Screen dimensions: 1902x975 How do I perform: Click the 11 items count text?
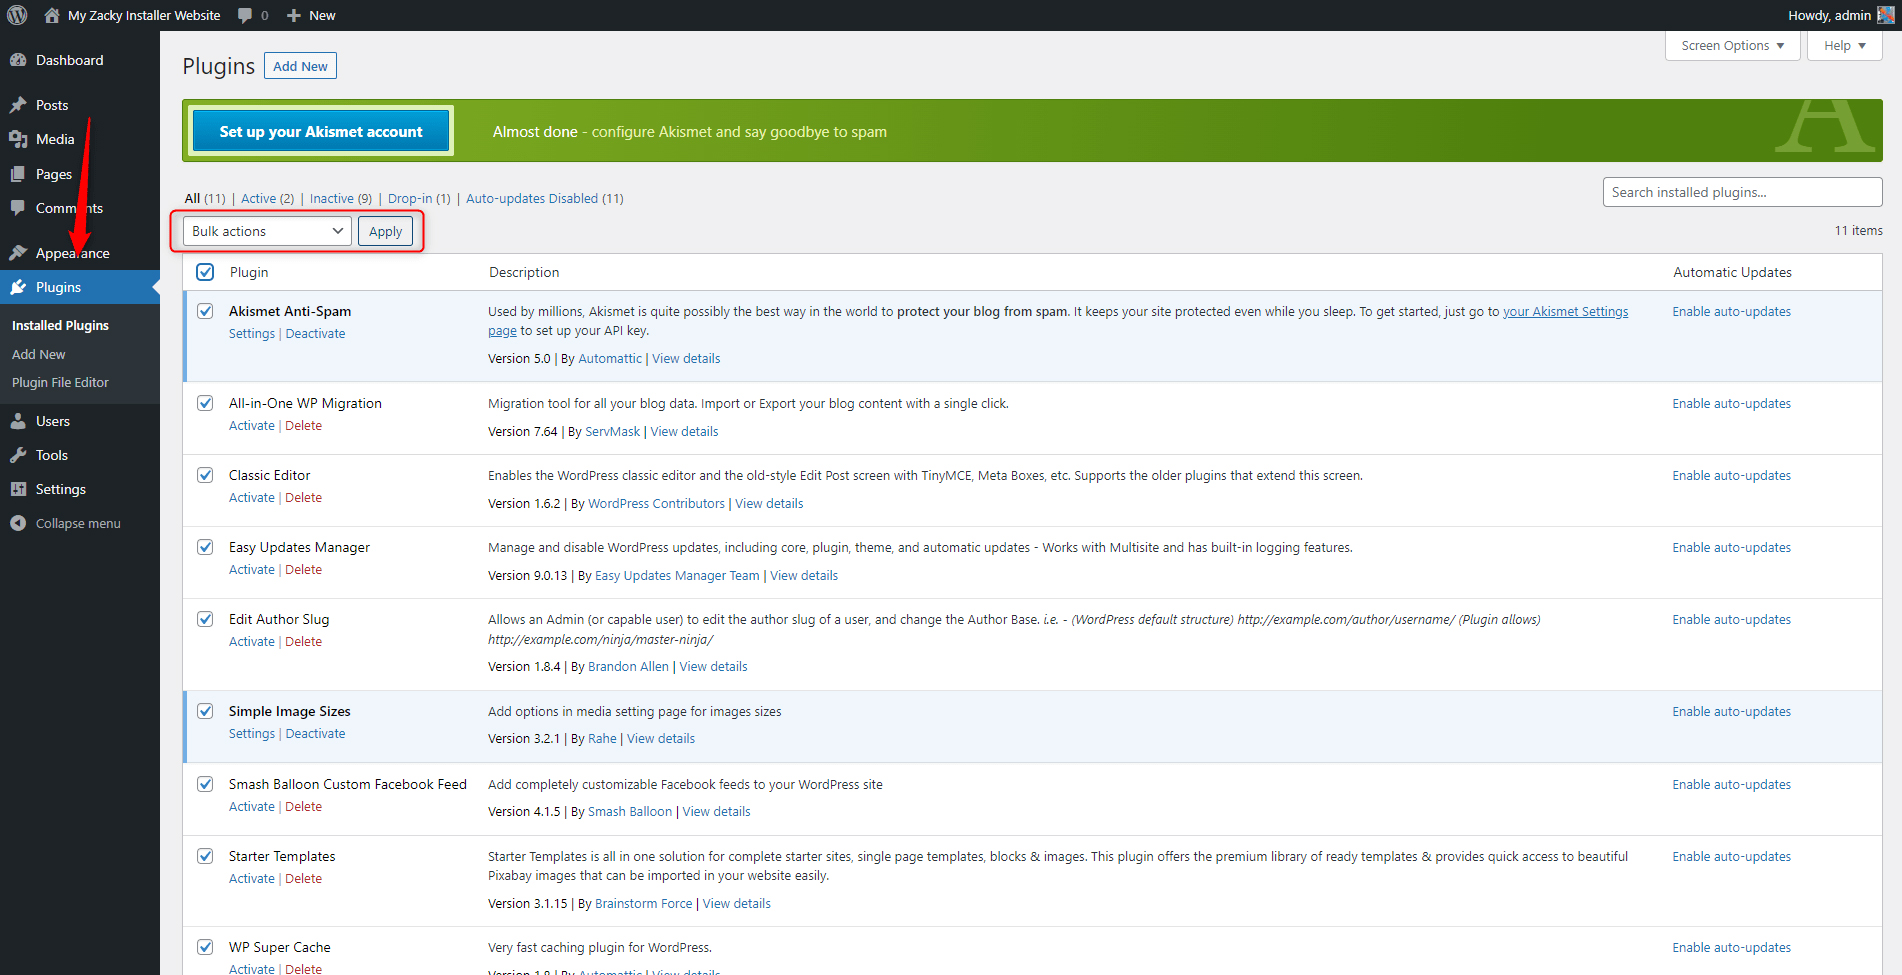[1858, 231]
